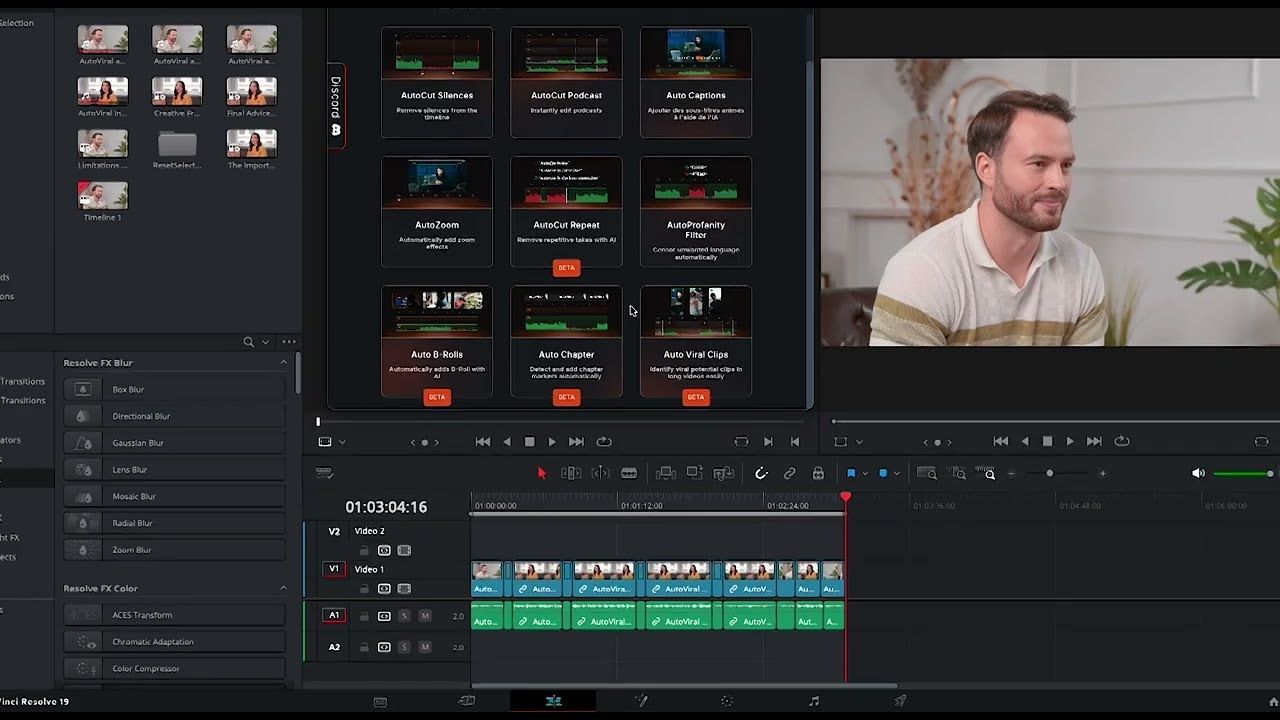The height and width of the screenshot is (720, 1280).
Task: Open the Auto Viral Clips card
Action: click(696, 341)
